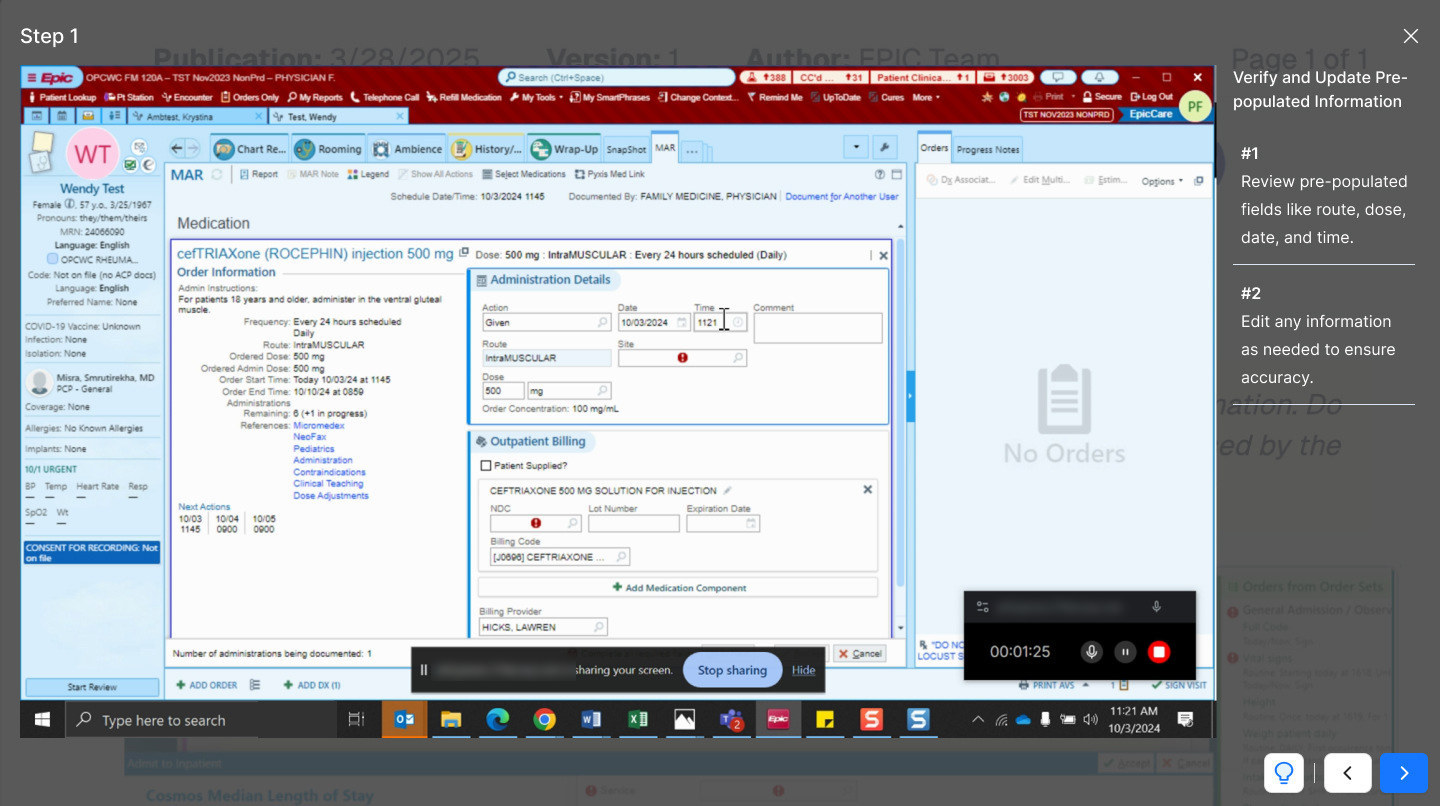Click the Log Out button
This screenshot has height=806, width=1440.
1150,97
